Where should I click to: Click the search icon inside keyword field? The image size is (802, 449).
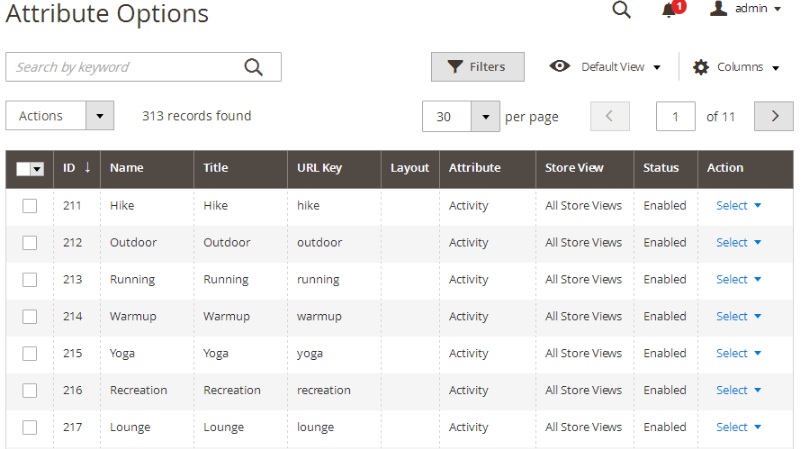pyautogui.click(x=253, y=67)
